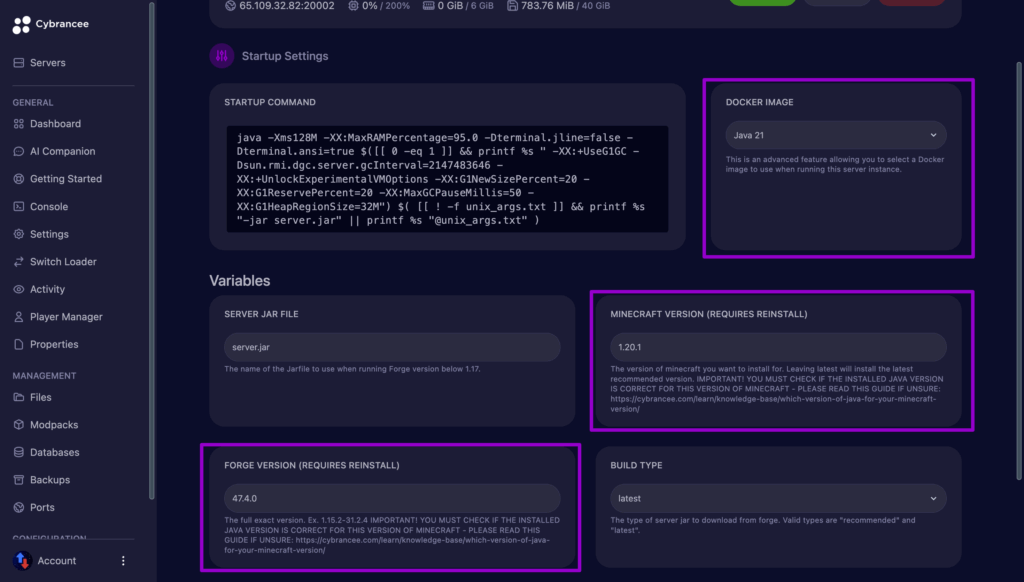Click the Cybrancee logo icon

(21, 25)
